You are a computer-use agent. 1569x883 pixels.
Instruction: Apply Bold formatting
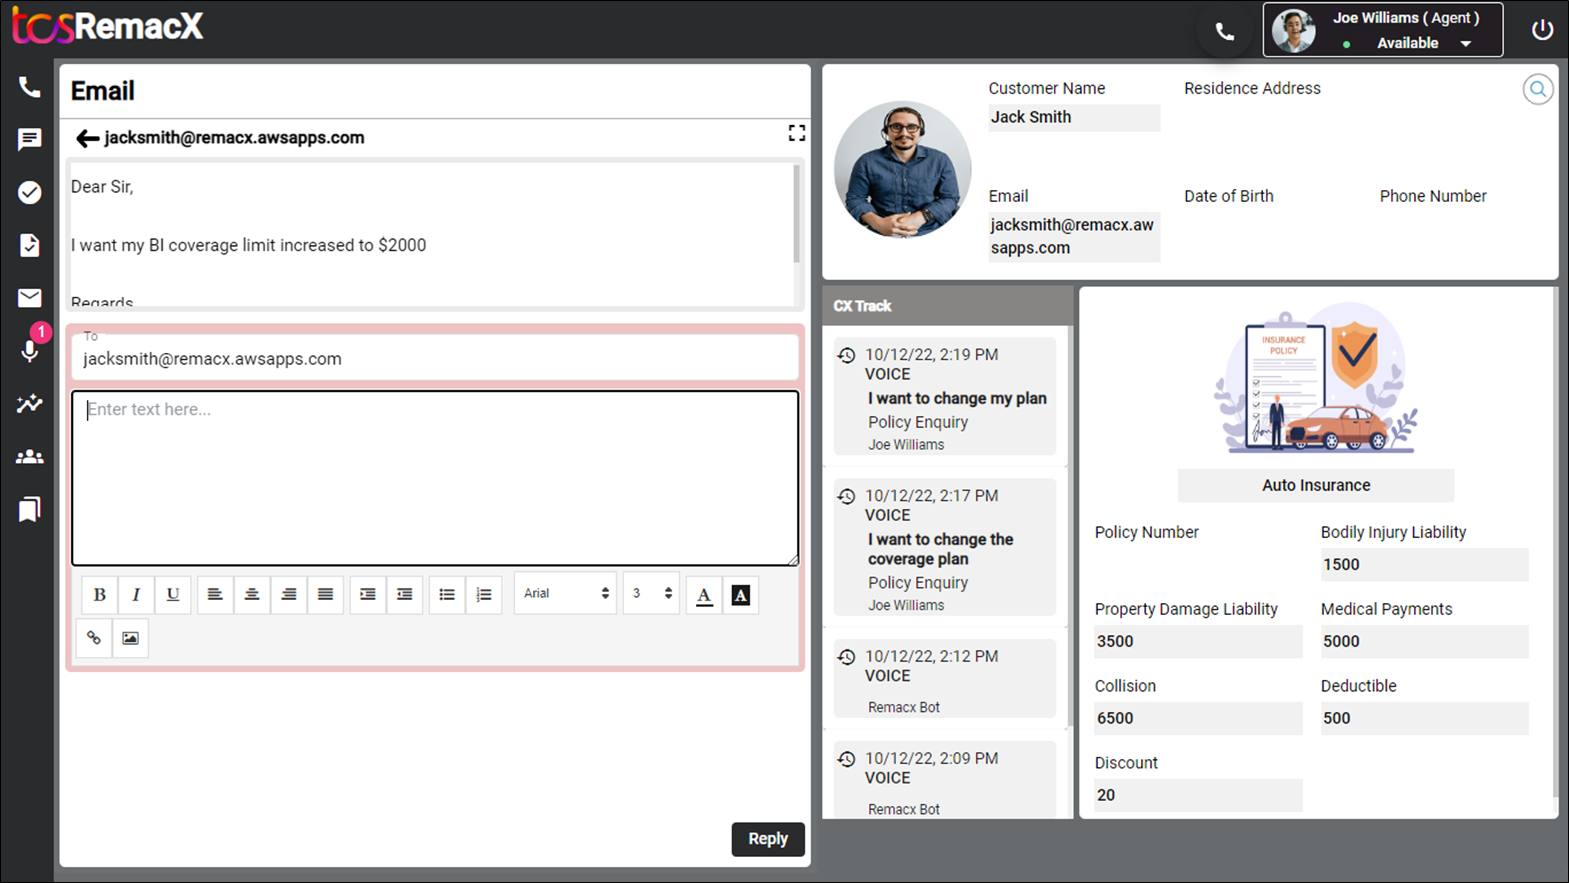coord(99,595)
